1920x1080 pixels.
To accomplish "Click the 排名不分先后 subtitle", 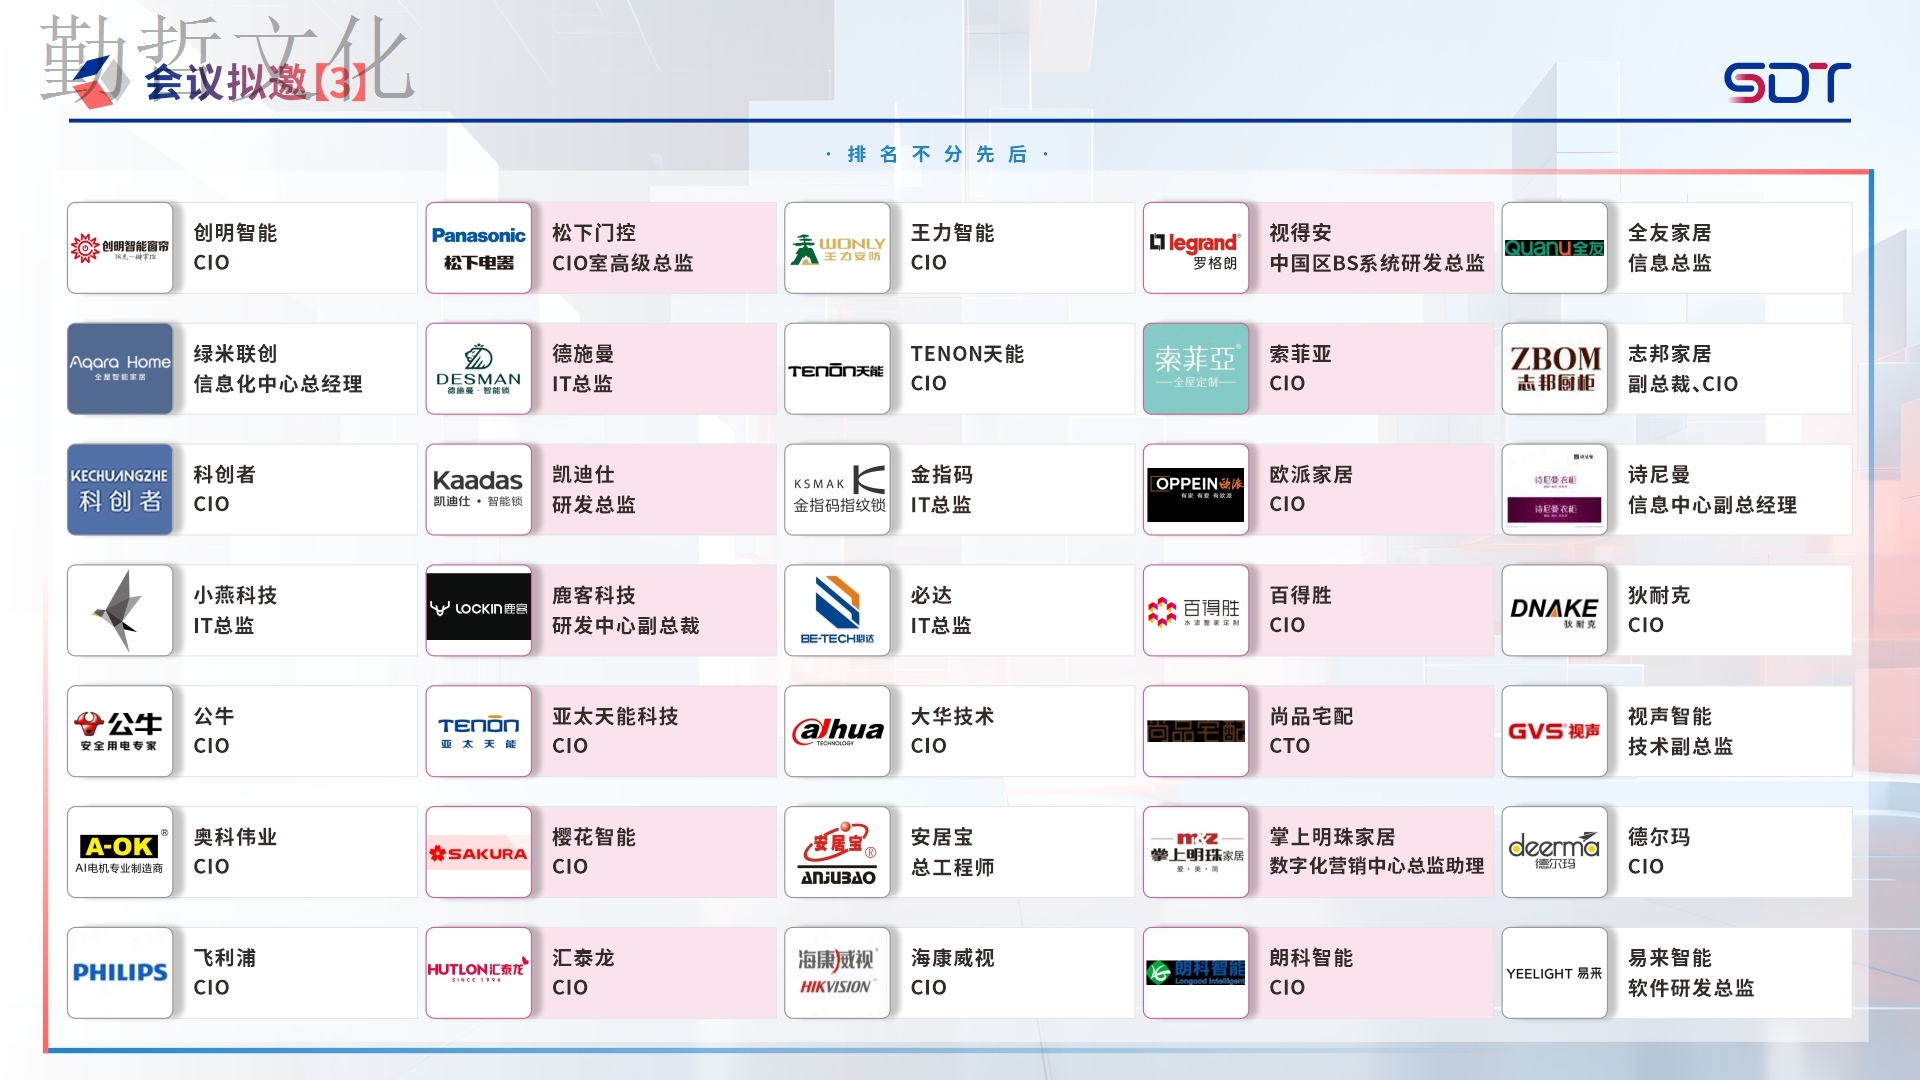I will 937,154.
